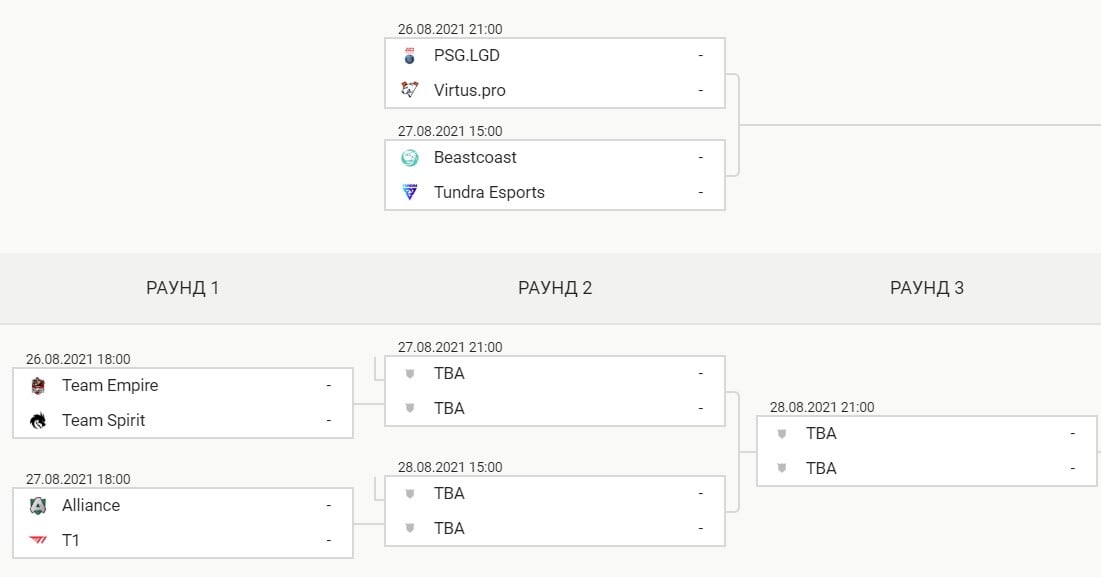The height and width of the screenshot is (577, 1101).
Task: Click the Virtus.pro team logo
Action: click(x=409, y=90)
